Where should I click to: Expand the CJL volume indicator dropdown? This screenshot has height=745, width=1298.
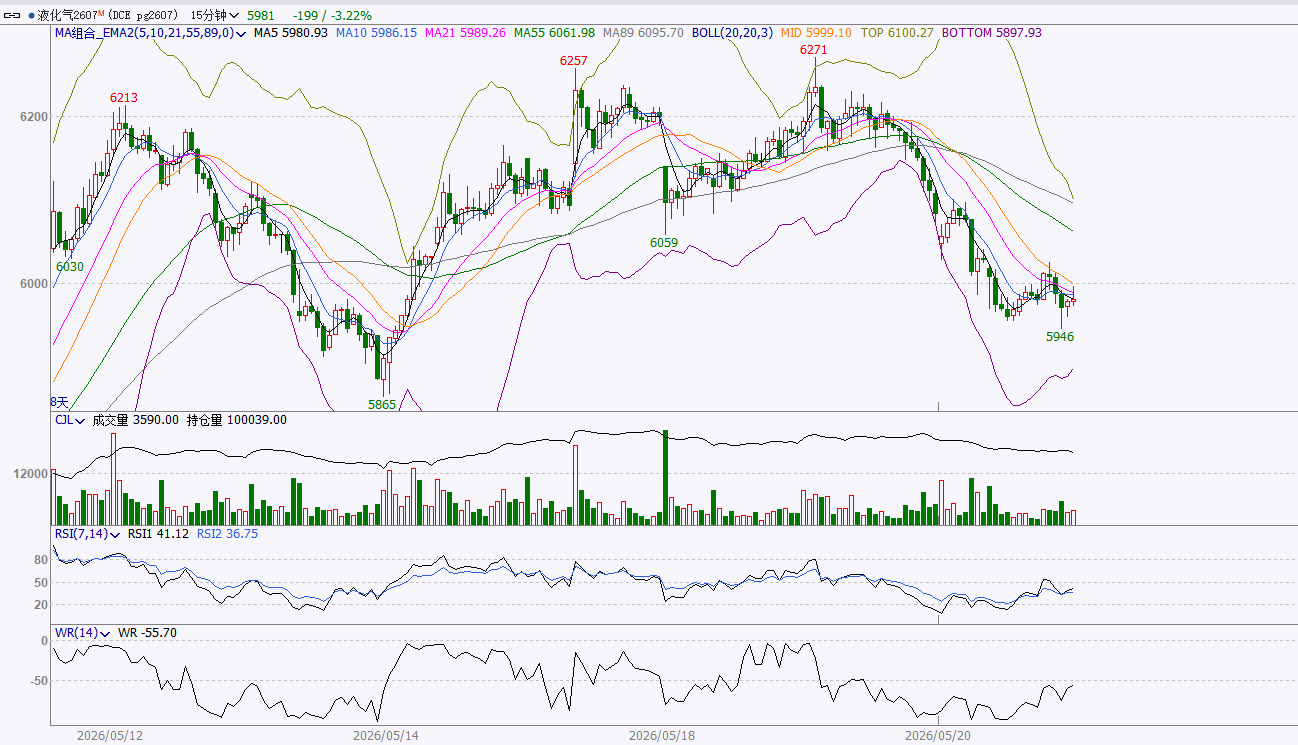coord(80,420)
